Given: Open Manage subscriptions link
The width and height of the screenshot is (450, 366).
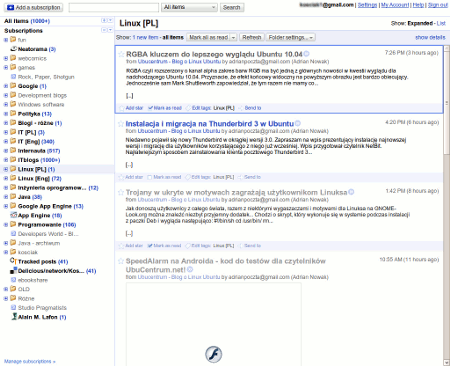Looking at the screenshot, I should tap(30, 361).
